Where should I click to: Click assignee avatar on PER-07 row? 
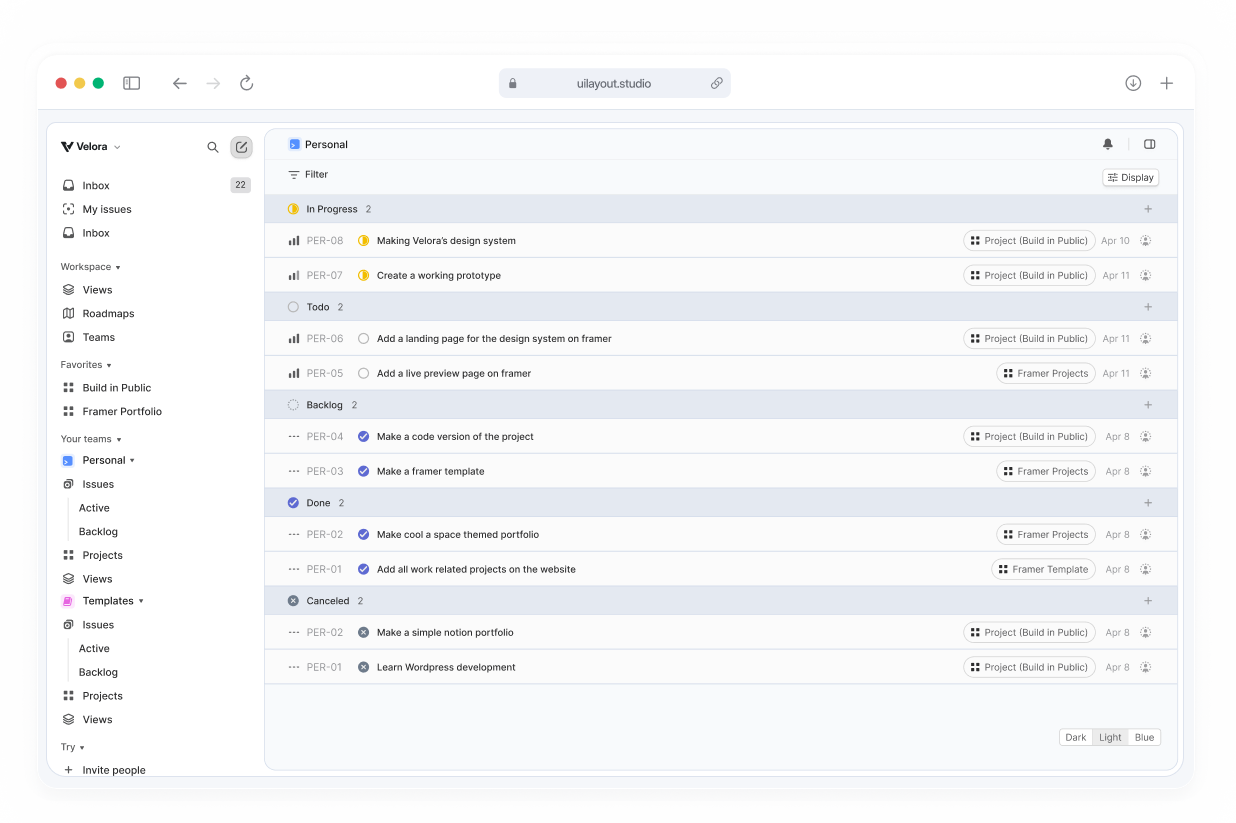click(1146, 276)
